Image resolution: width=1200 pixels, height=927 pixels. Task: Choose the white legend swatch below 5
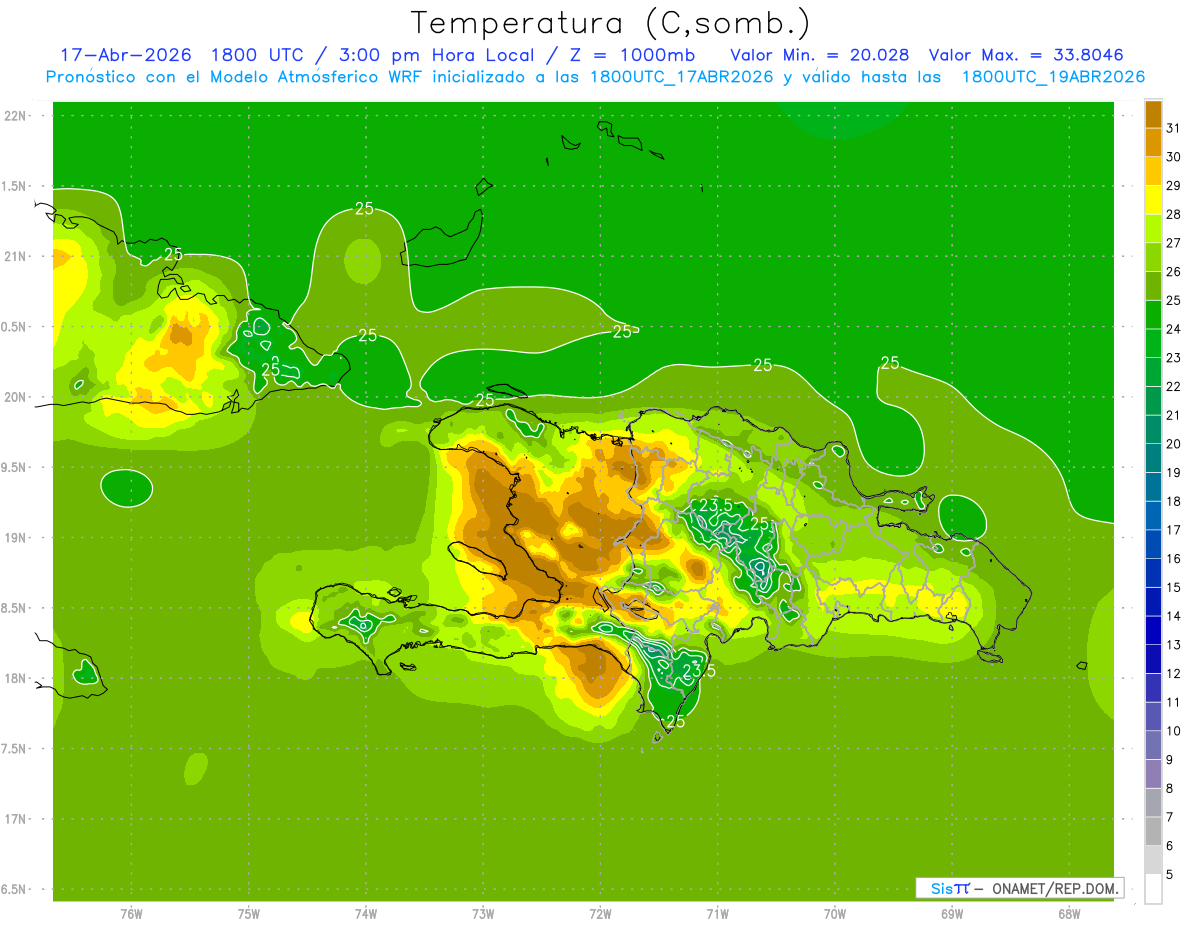(1153, 889)
